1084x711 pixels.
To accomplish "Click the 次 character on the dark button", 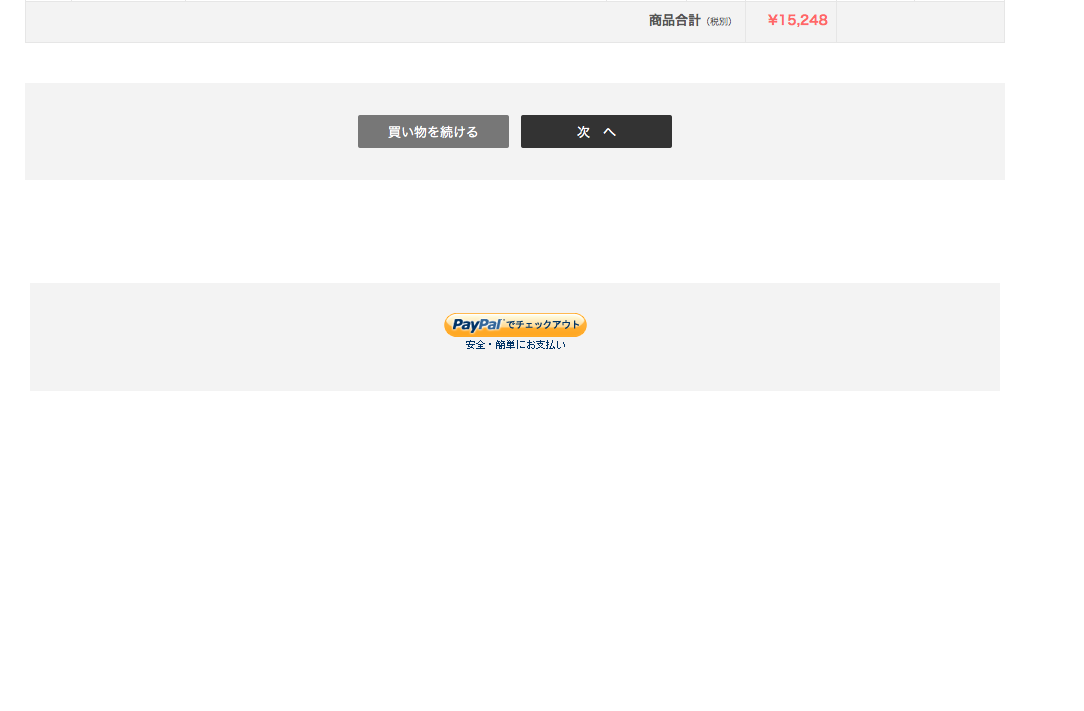I will pos(583,131).
